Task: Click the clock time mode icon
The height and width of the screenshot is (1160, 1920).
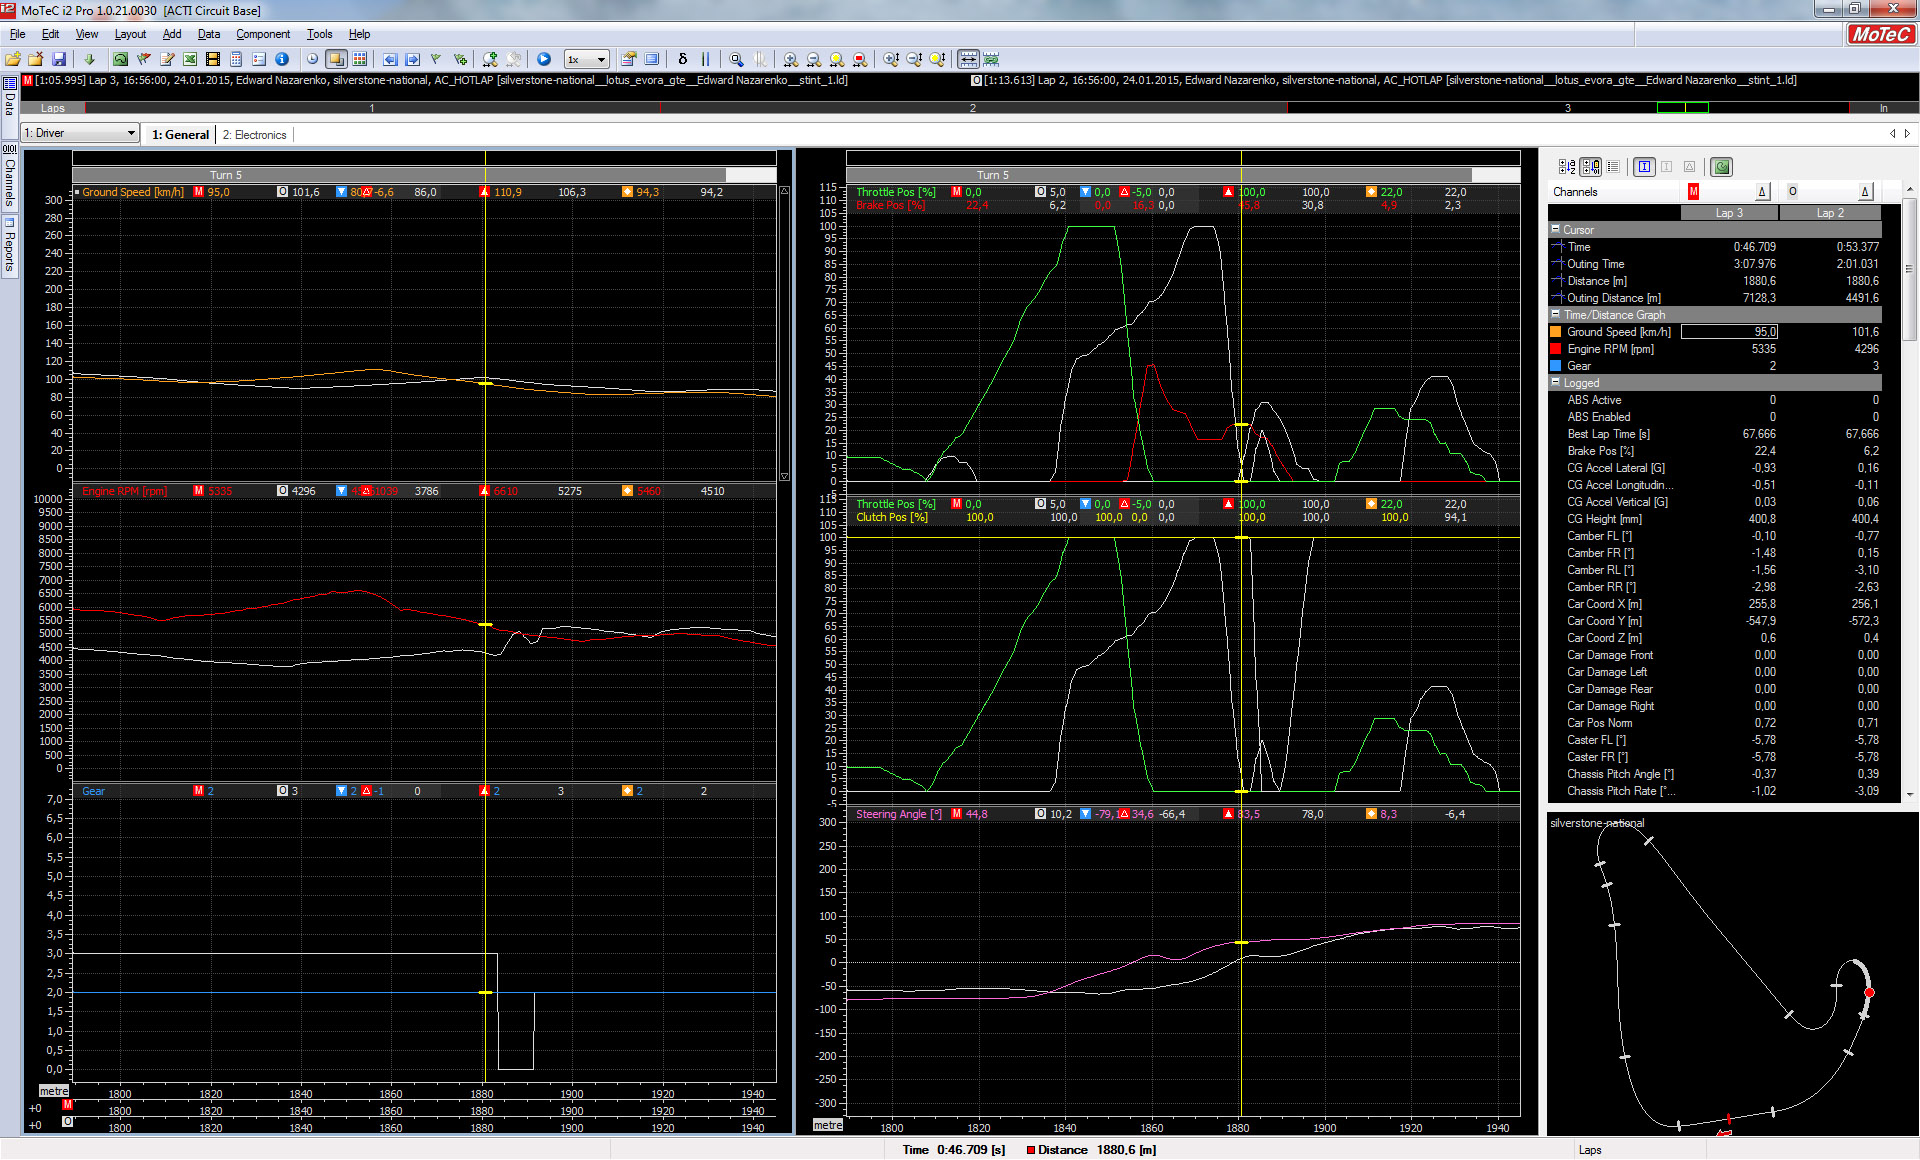Action: click(x=312, y=59)
